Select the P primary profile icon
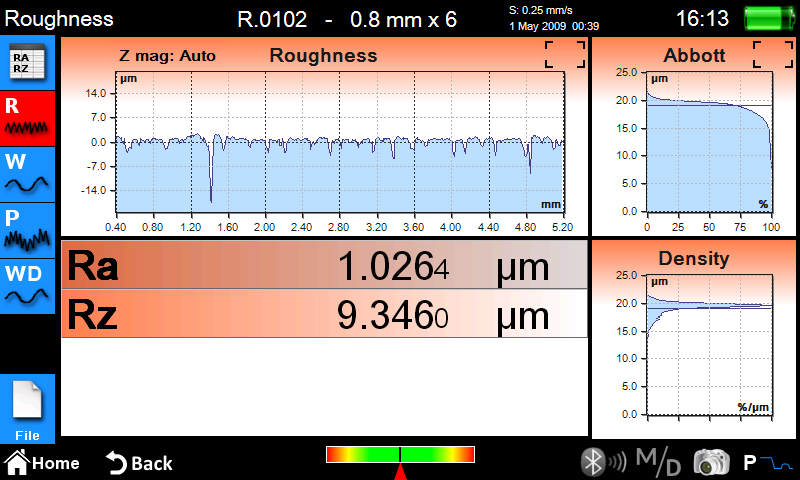Viewport: 800px width, 480px height. [x=27, y=230]
